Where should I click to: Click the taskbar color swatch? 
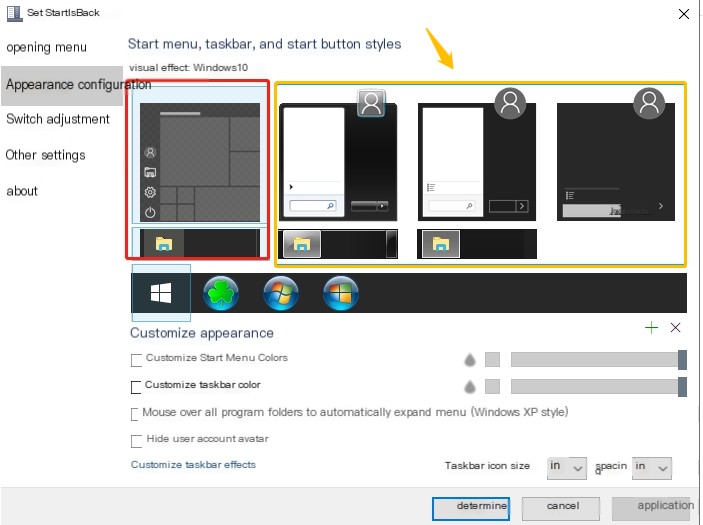click(x=492, y=386)
